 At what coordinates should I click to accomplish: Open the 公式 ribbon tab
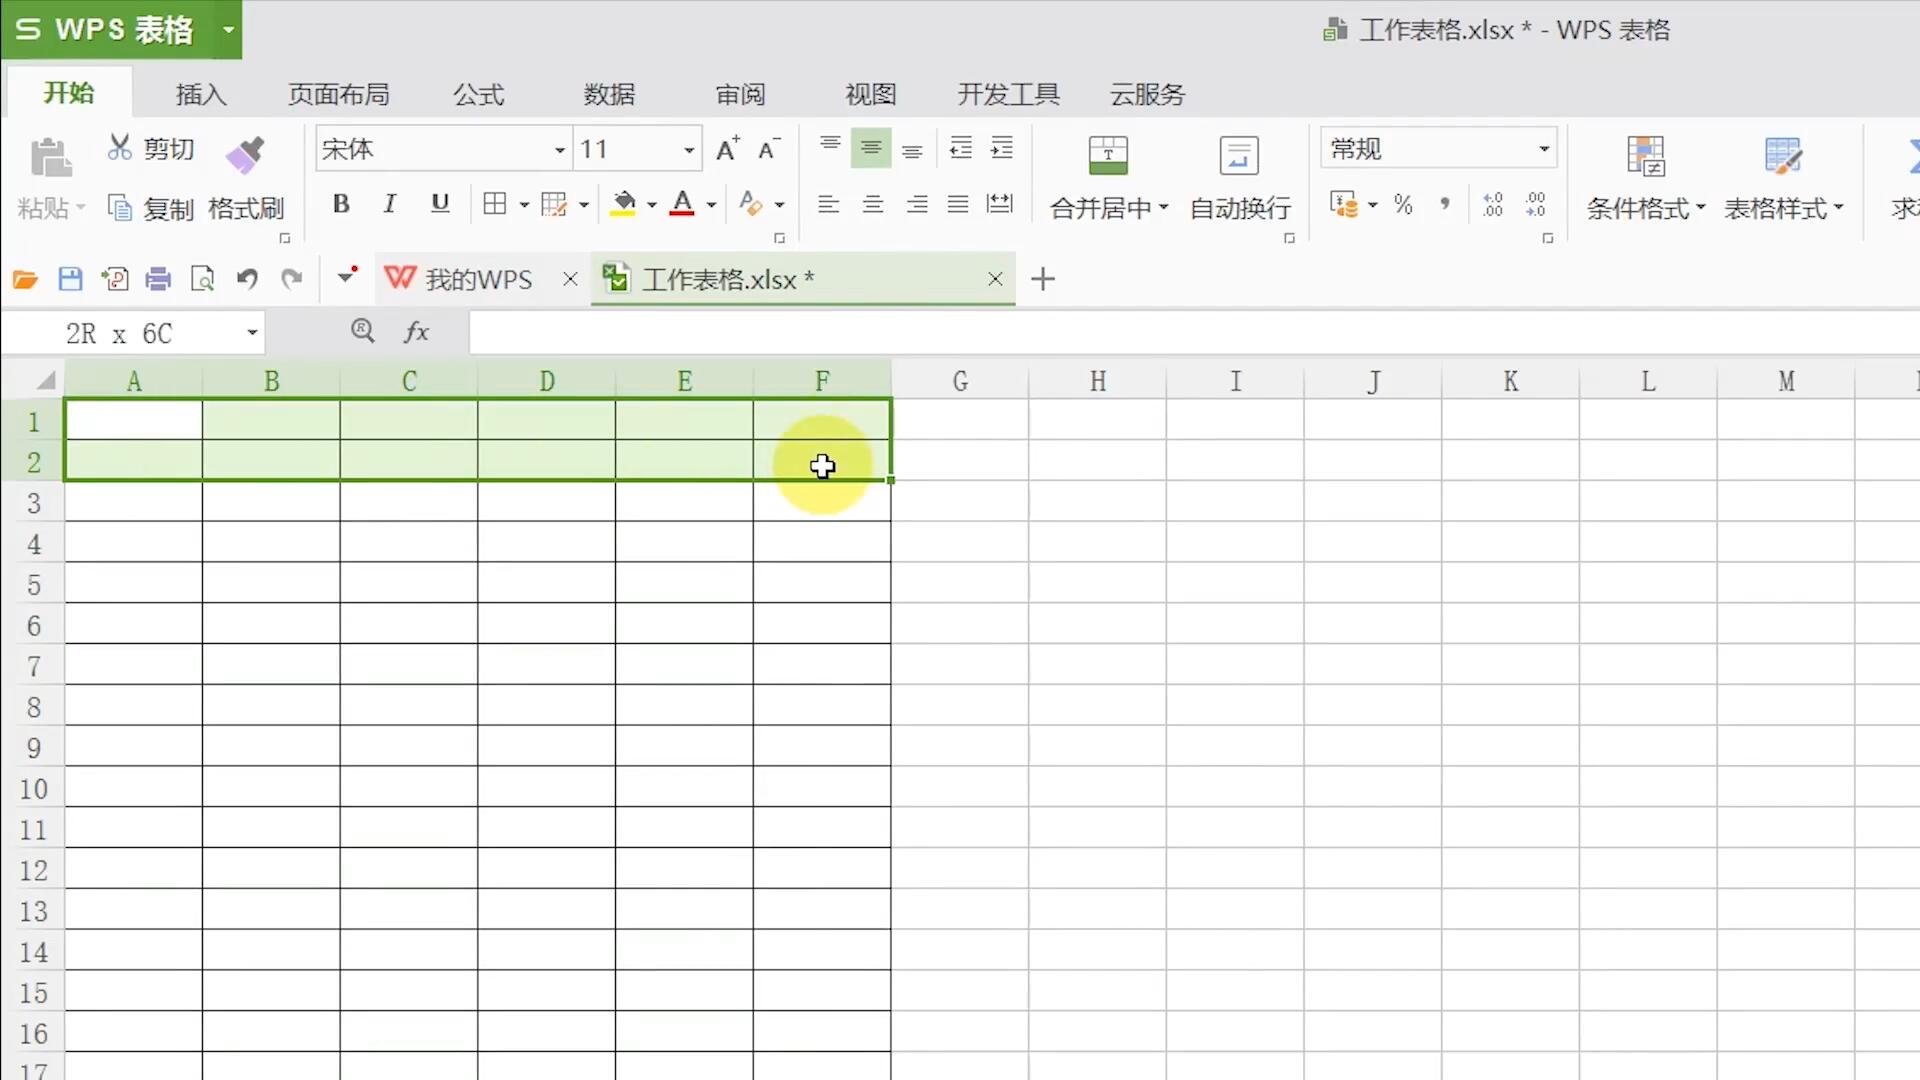point(478,94)
